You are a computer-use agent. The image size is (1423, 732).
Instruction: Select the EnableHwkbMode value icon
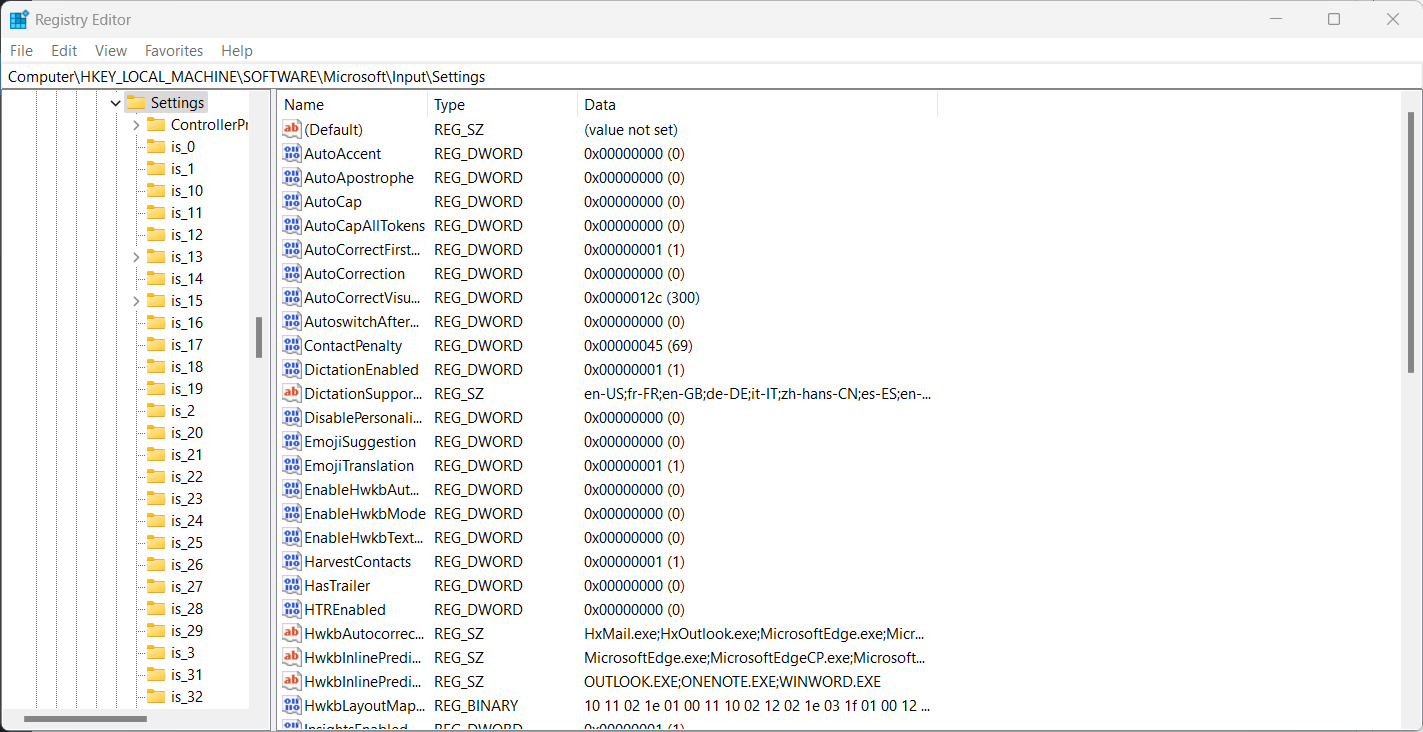292,513
